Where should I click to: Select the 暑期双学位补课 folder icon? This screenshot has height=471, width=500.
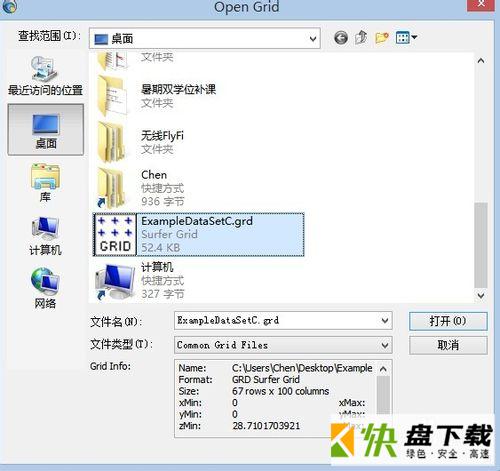click(x=113, y=96)
